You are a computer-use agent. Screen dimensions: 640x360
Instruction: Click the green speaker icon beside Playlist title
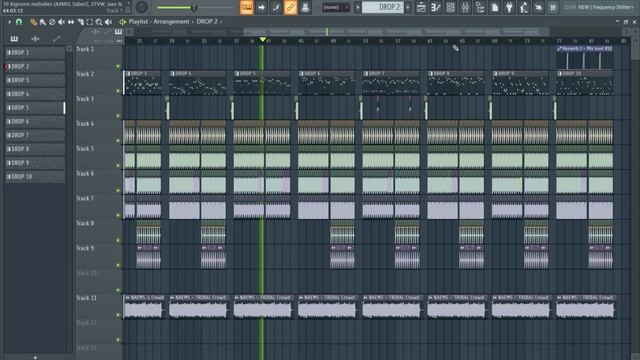122,22
